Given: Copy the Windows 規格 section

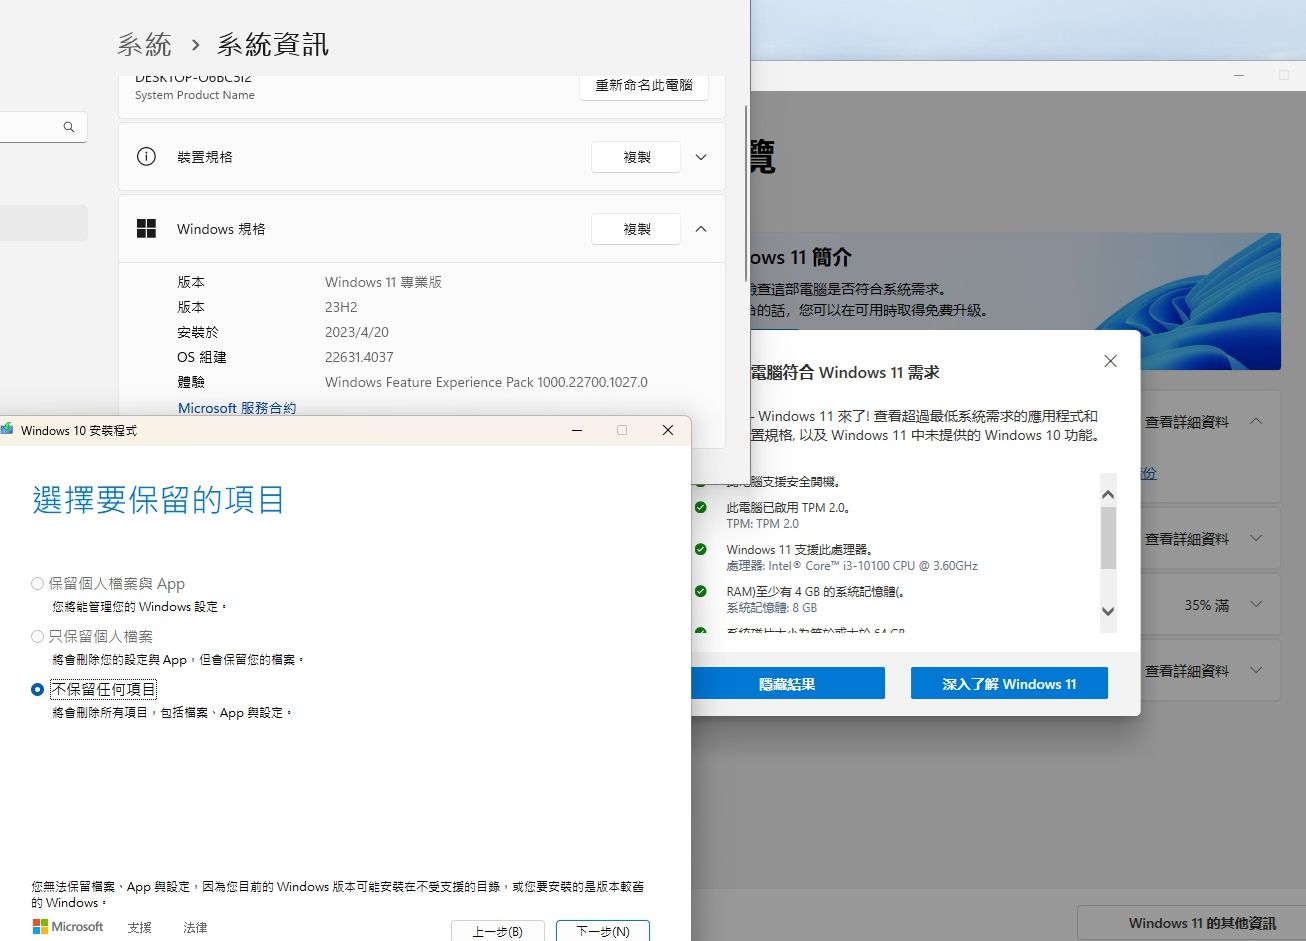Looking at the screenshot, I should click(637, 229).
